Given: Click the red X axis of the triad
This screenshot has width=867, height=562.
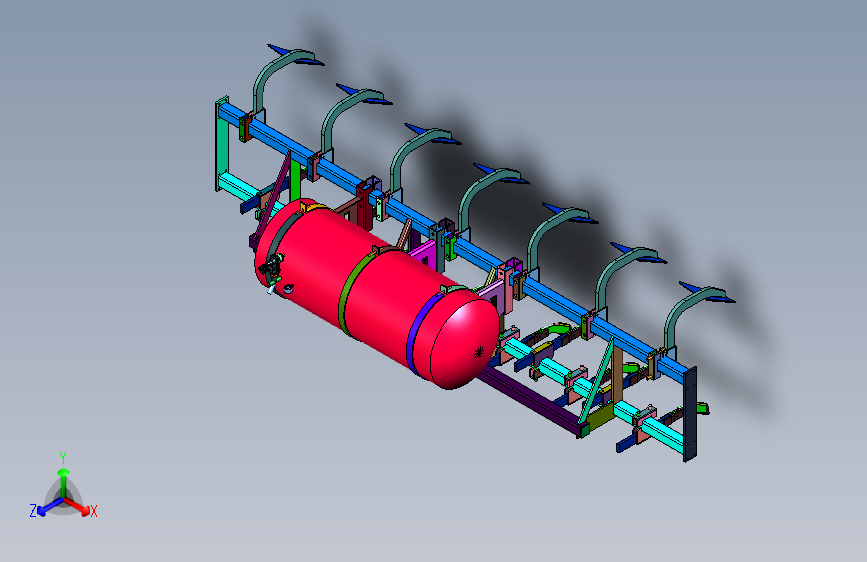Looking at the screenshot, I should pyautogui.click(x=79, y=507).
